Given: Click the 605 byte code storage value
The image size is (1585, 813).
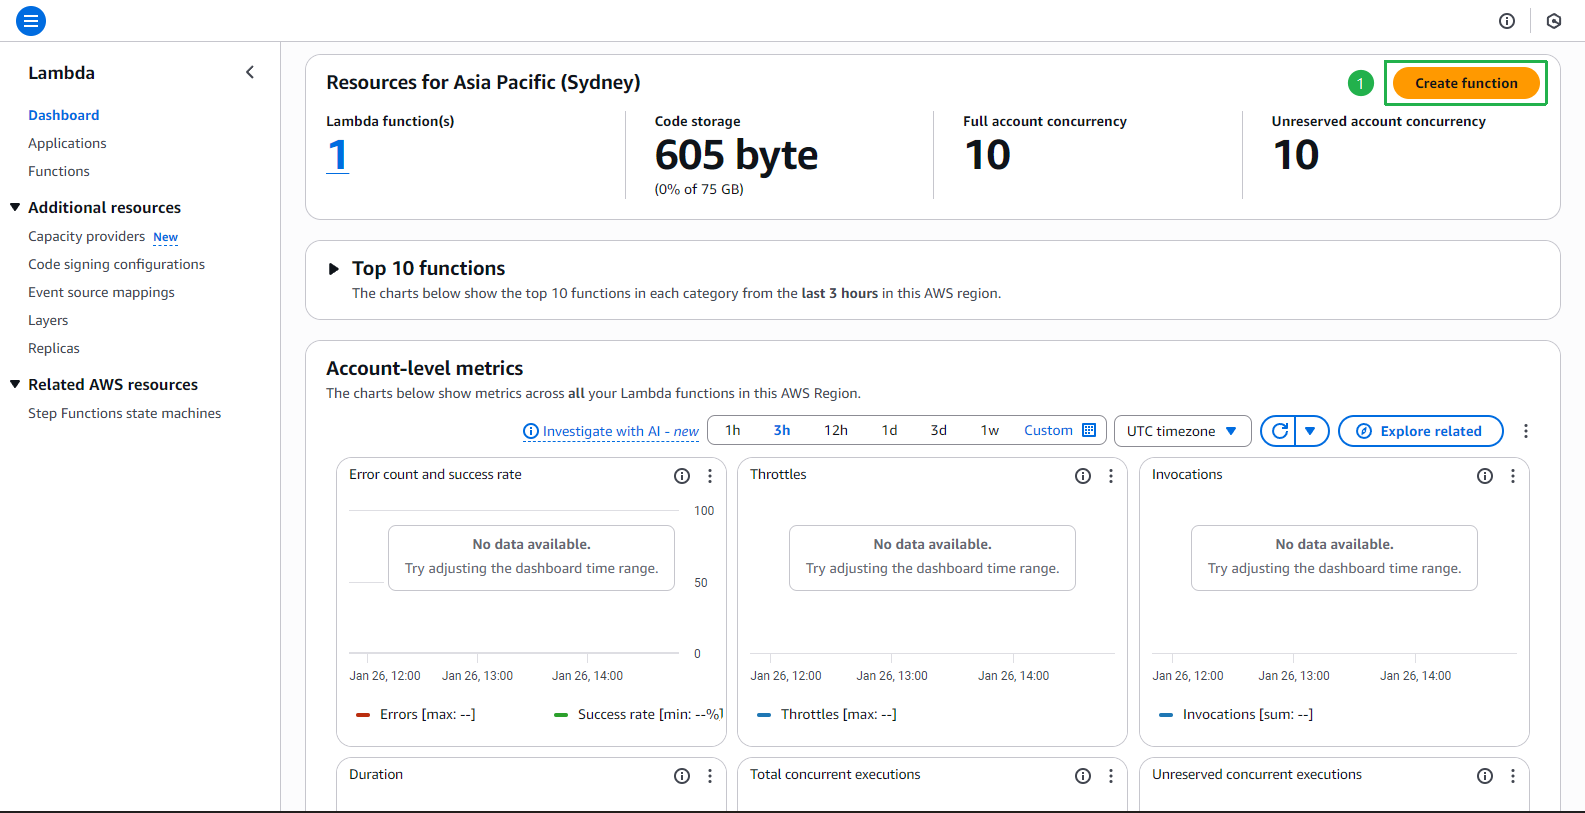Looking at the screenshot, I should 736,155.
